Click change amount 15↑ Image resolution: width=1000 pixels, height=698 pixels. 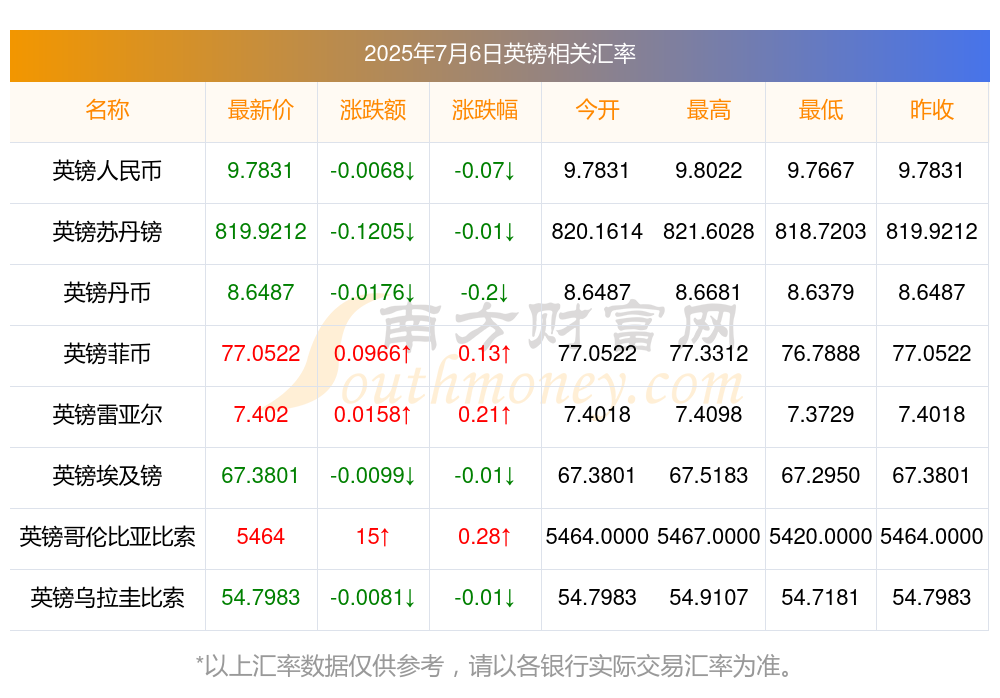click(372, 537)
